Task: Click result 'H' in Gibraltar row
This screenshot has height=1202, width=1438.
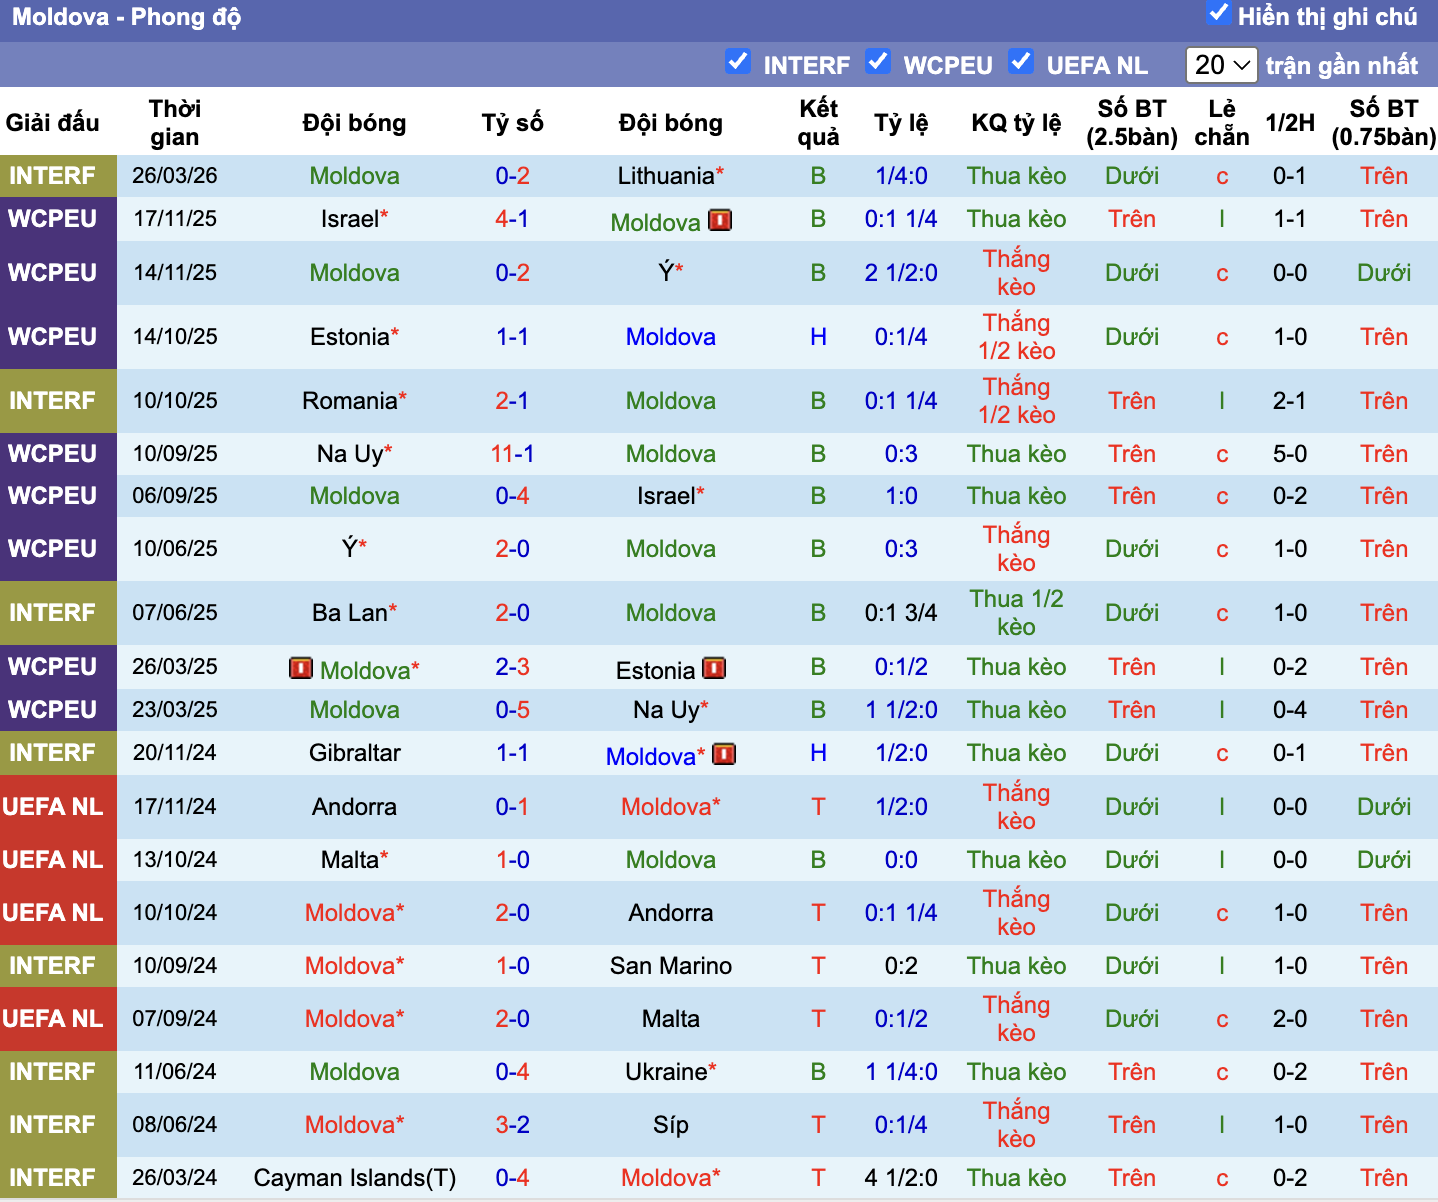Action: [x=818, y=753]
